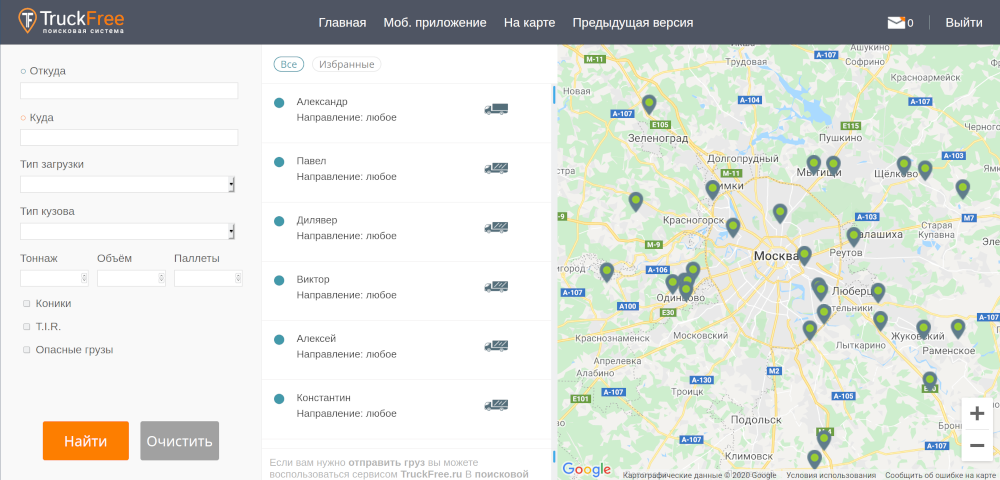Click the Google logo on the map
Image resolution: width=1000 pixels, height=480 pixels.
pos(586,469)
